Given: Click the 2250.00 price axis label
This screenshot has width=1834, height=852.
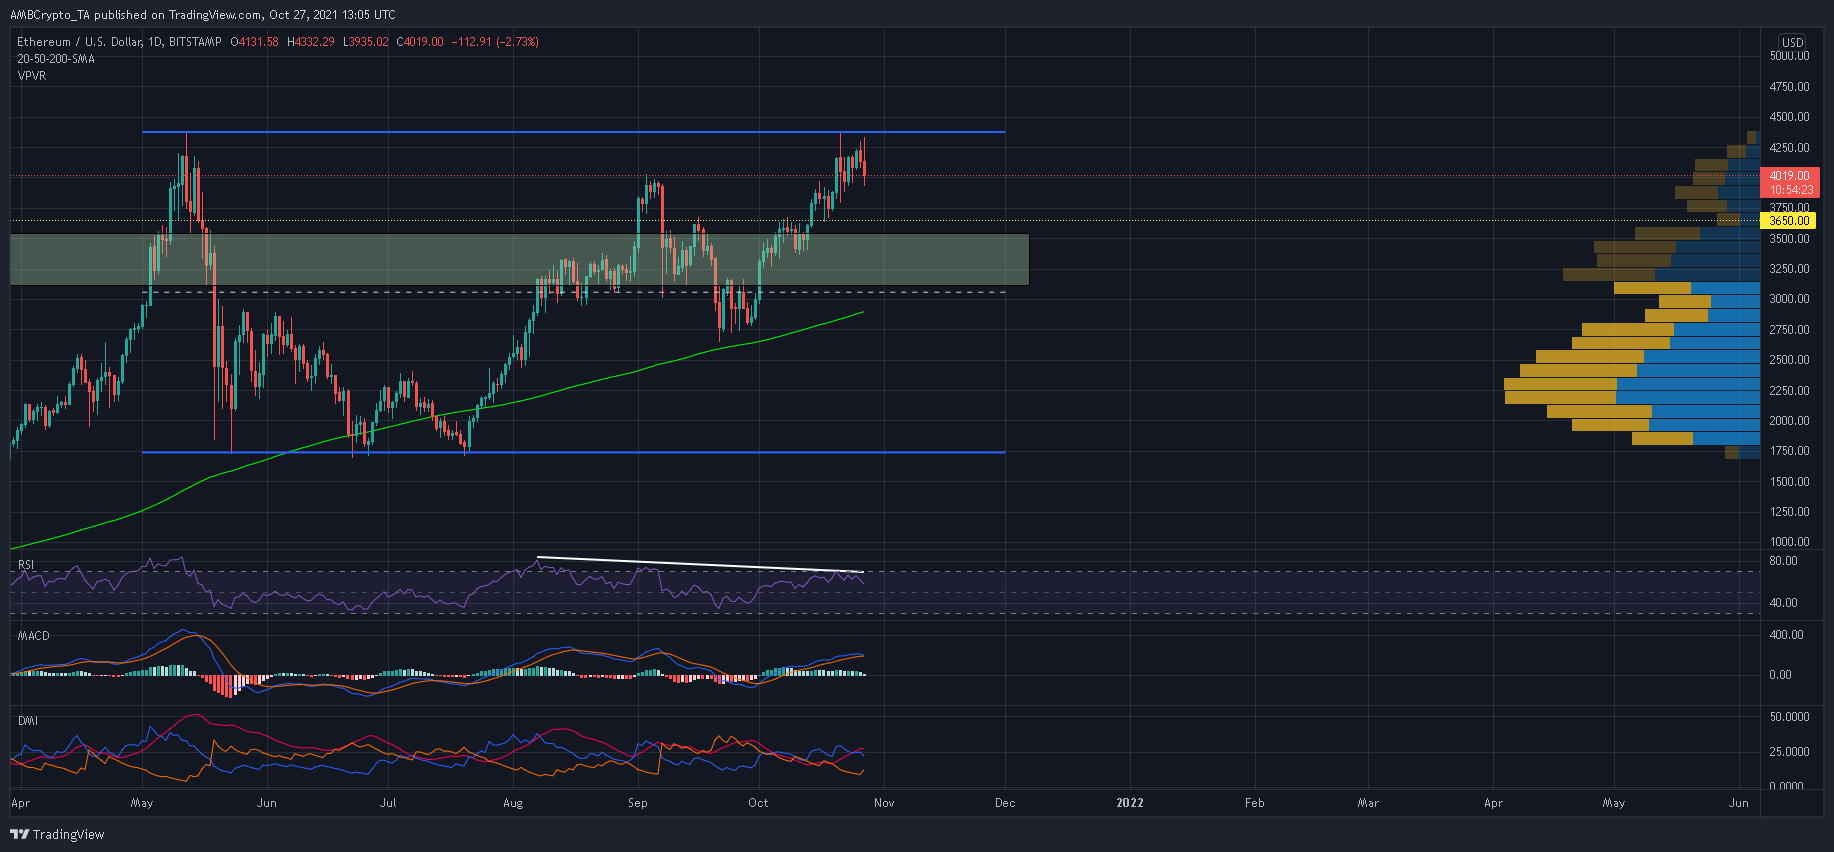Looking at the screenshot, I should click(1789, 391).
